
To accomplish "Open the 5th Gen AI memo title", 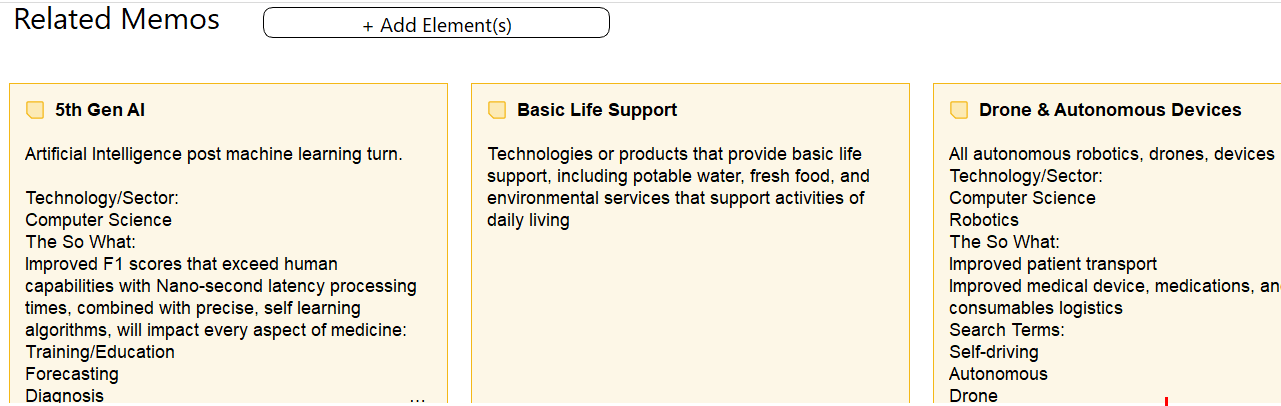I will click(100, 110).
